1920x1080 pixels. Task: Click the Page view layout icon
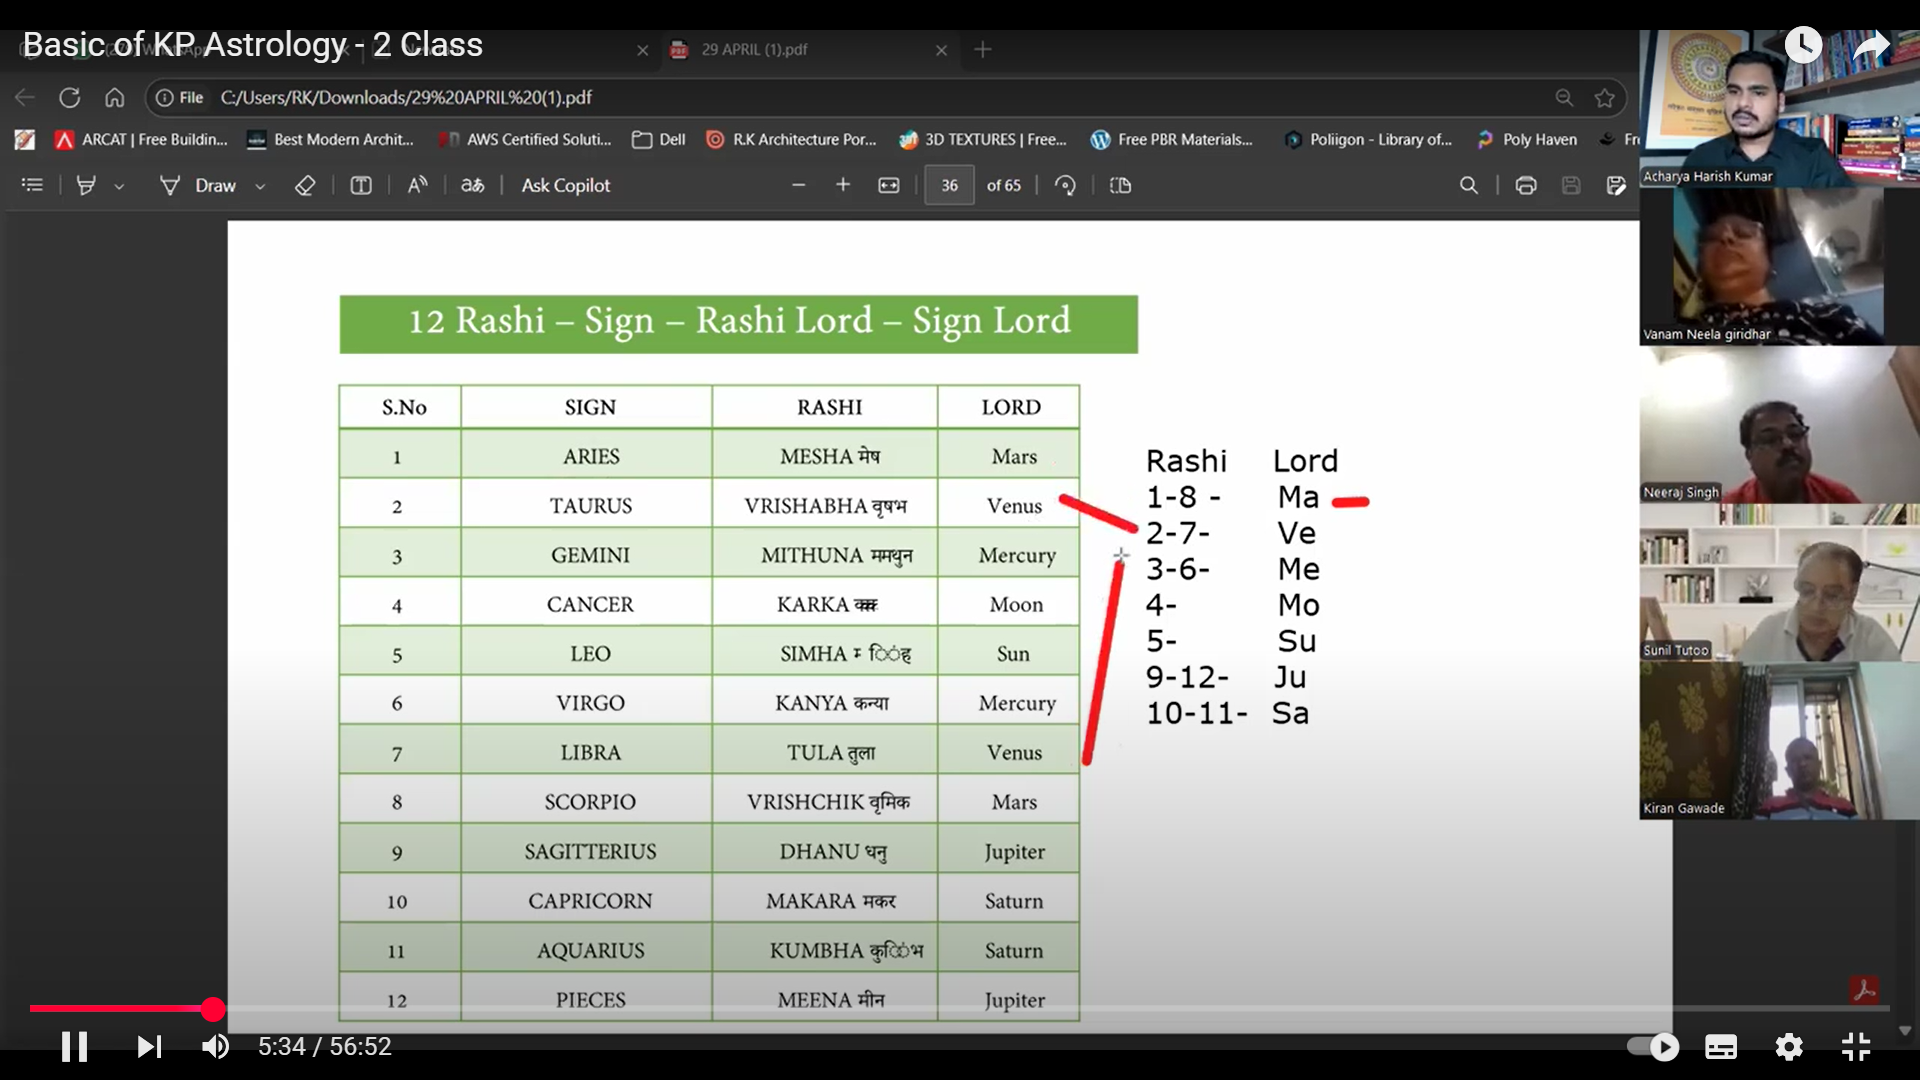click(1120, 185)
